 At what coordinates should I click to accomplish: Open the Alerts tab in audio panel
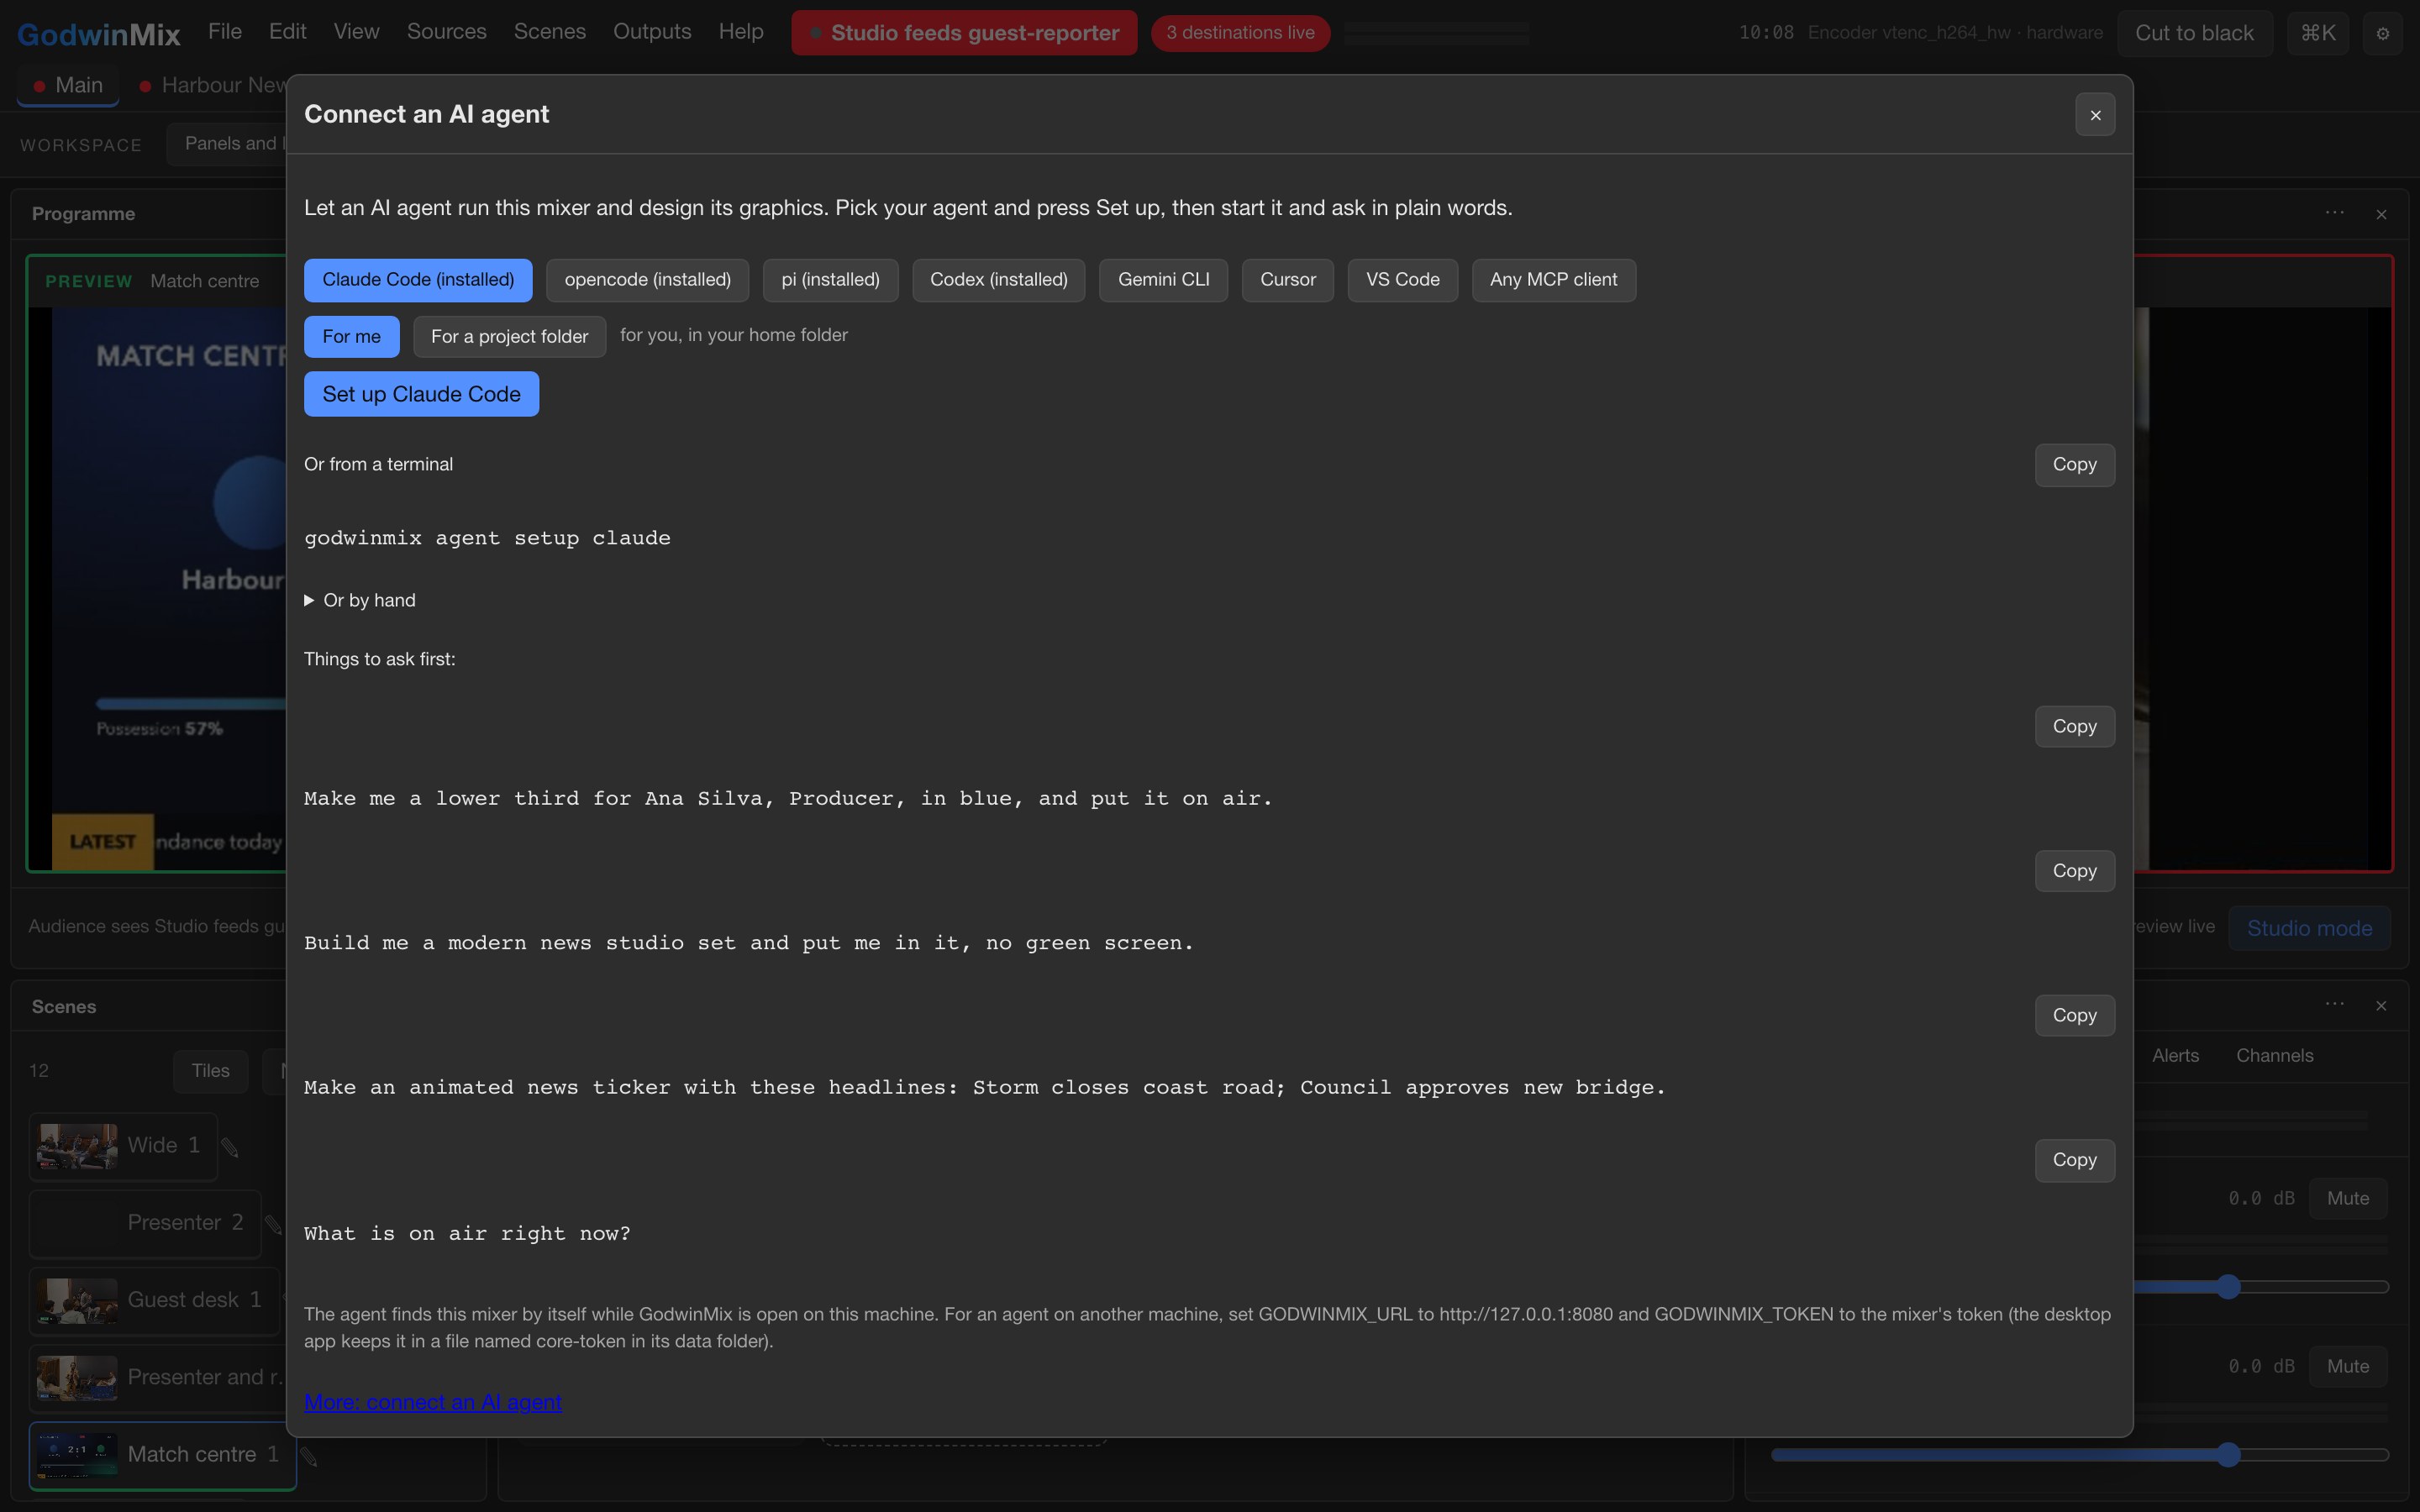tap(2175, 1056)
